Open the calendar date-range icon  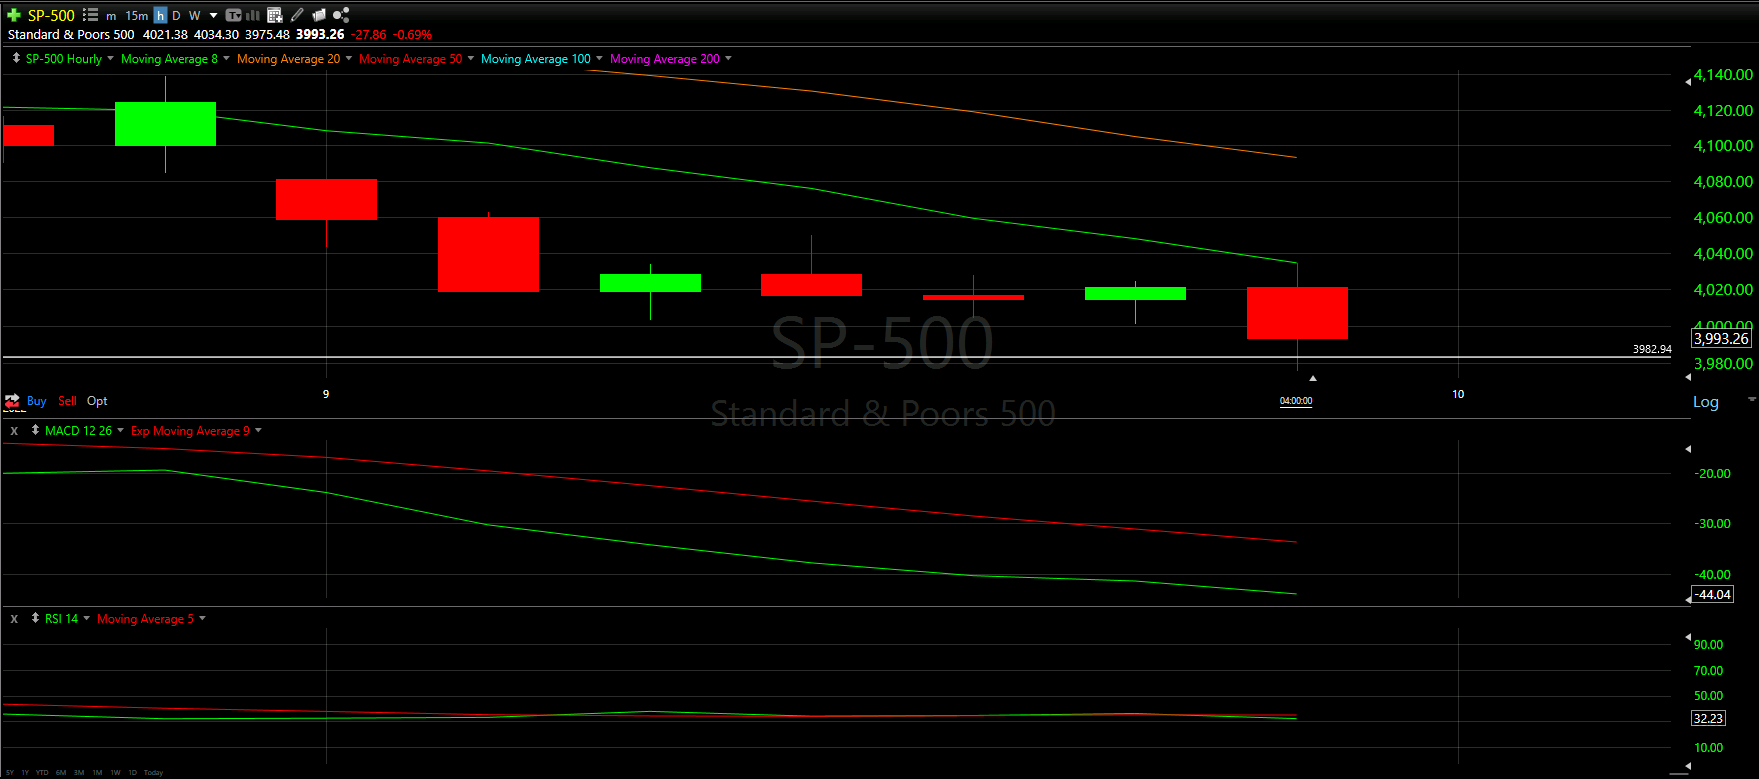[275, 15]
